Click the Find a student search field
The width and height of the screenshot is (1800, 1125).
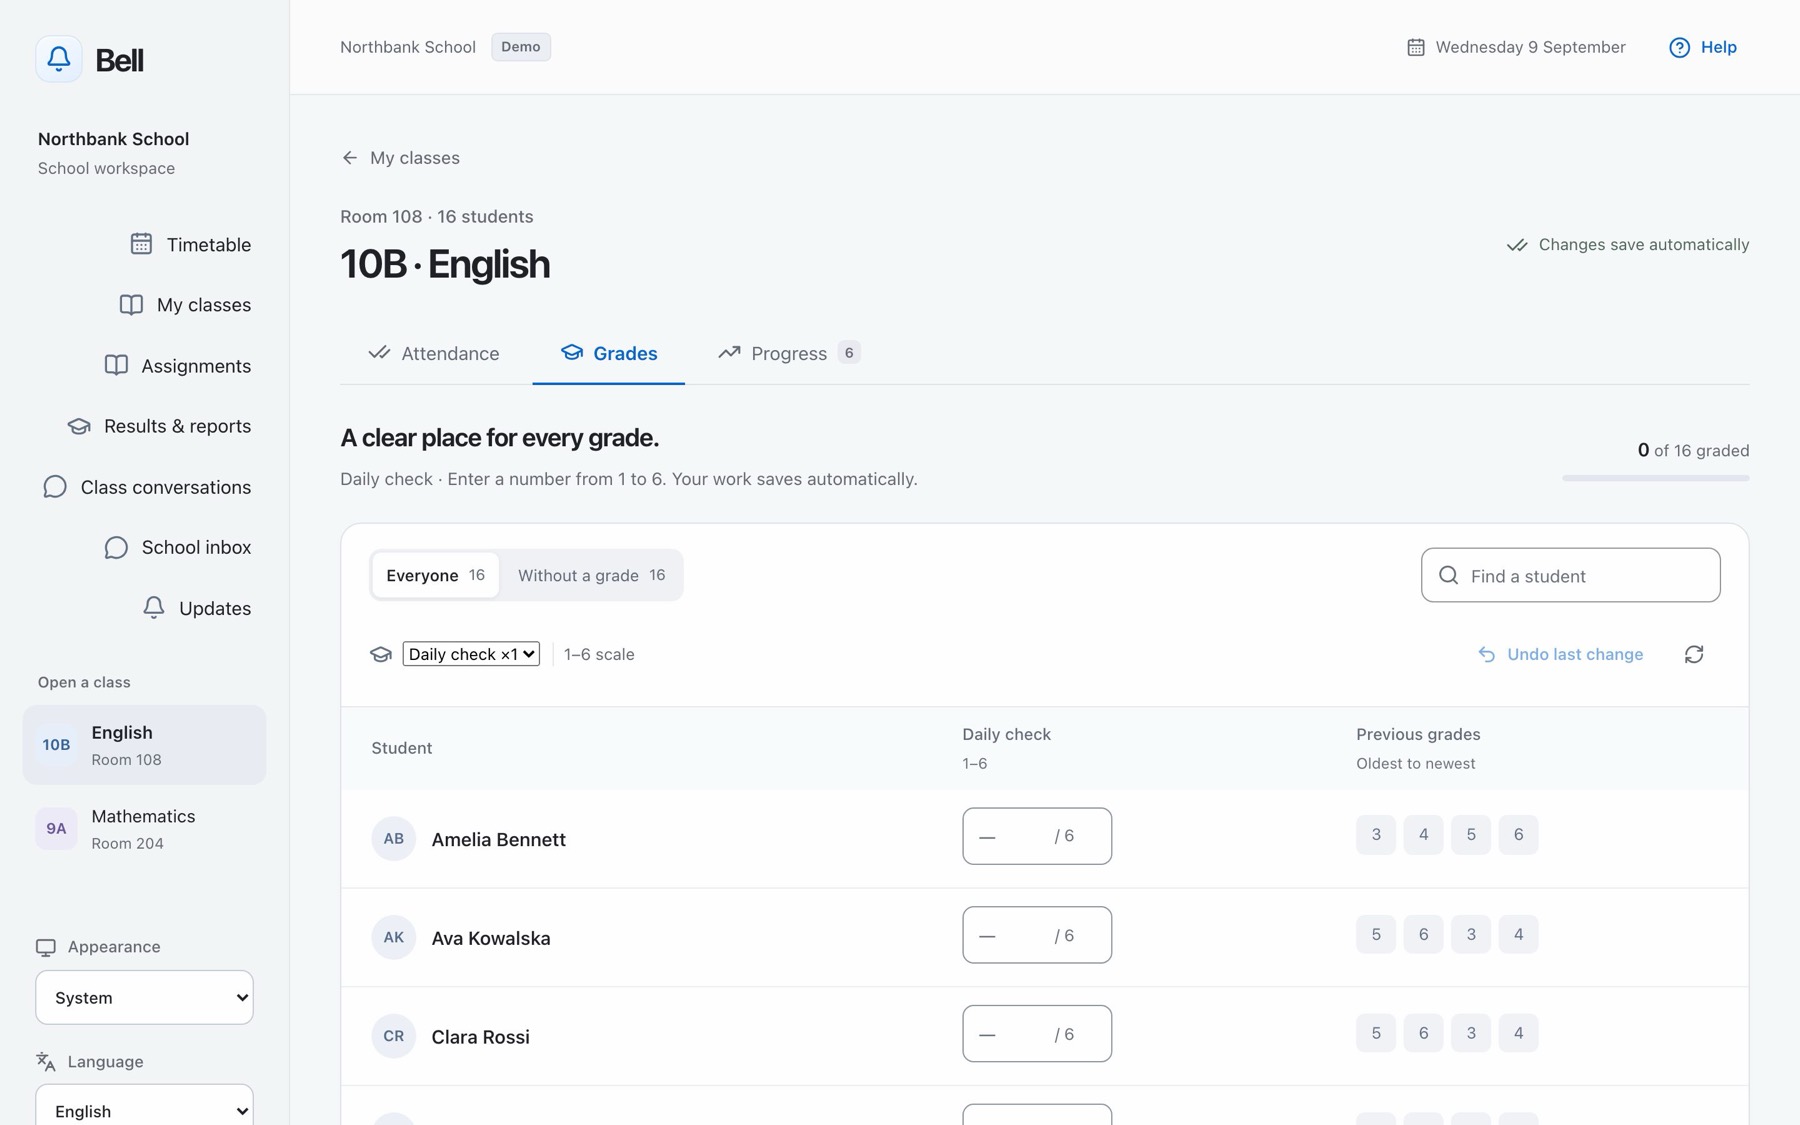pyautogui.click(x=1570, y=575)
